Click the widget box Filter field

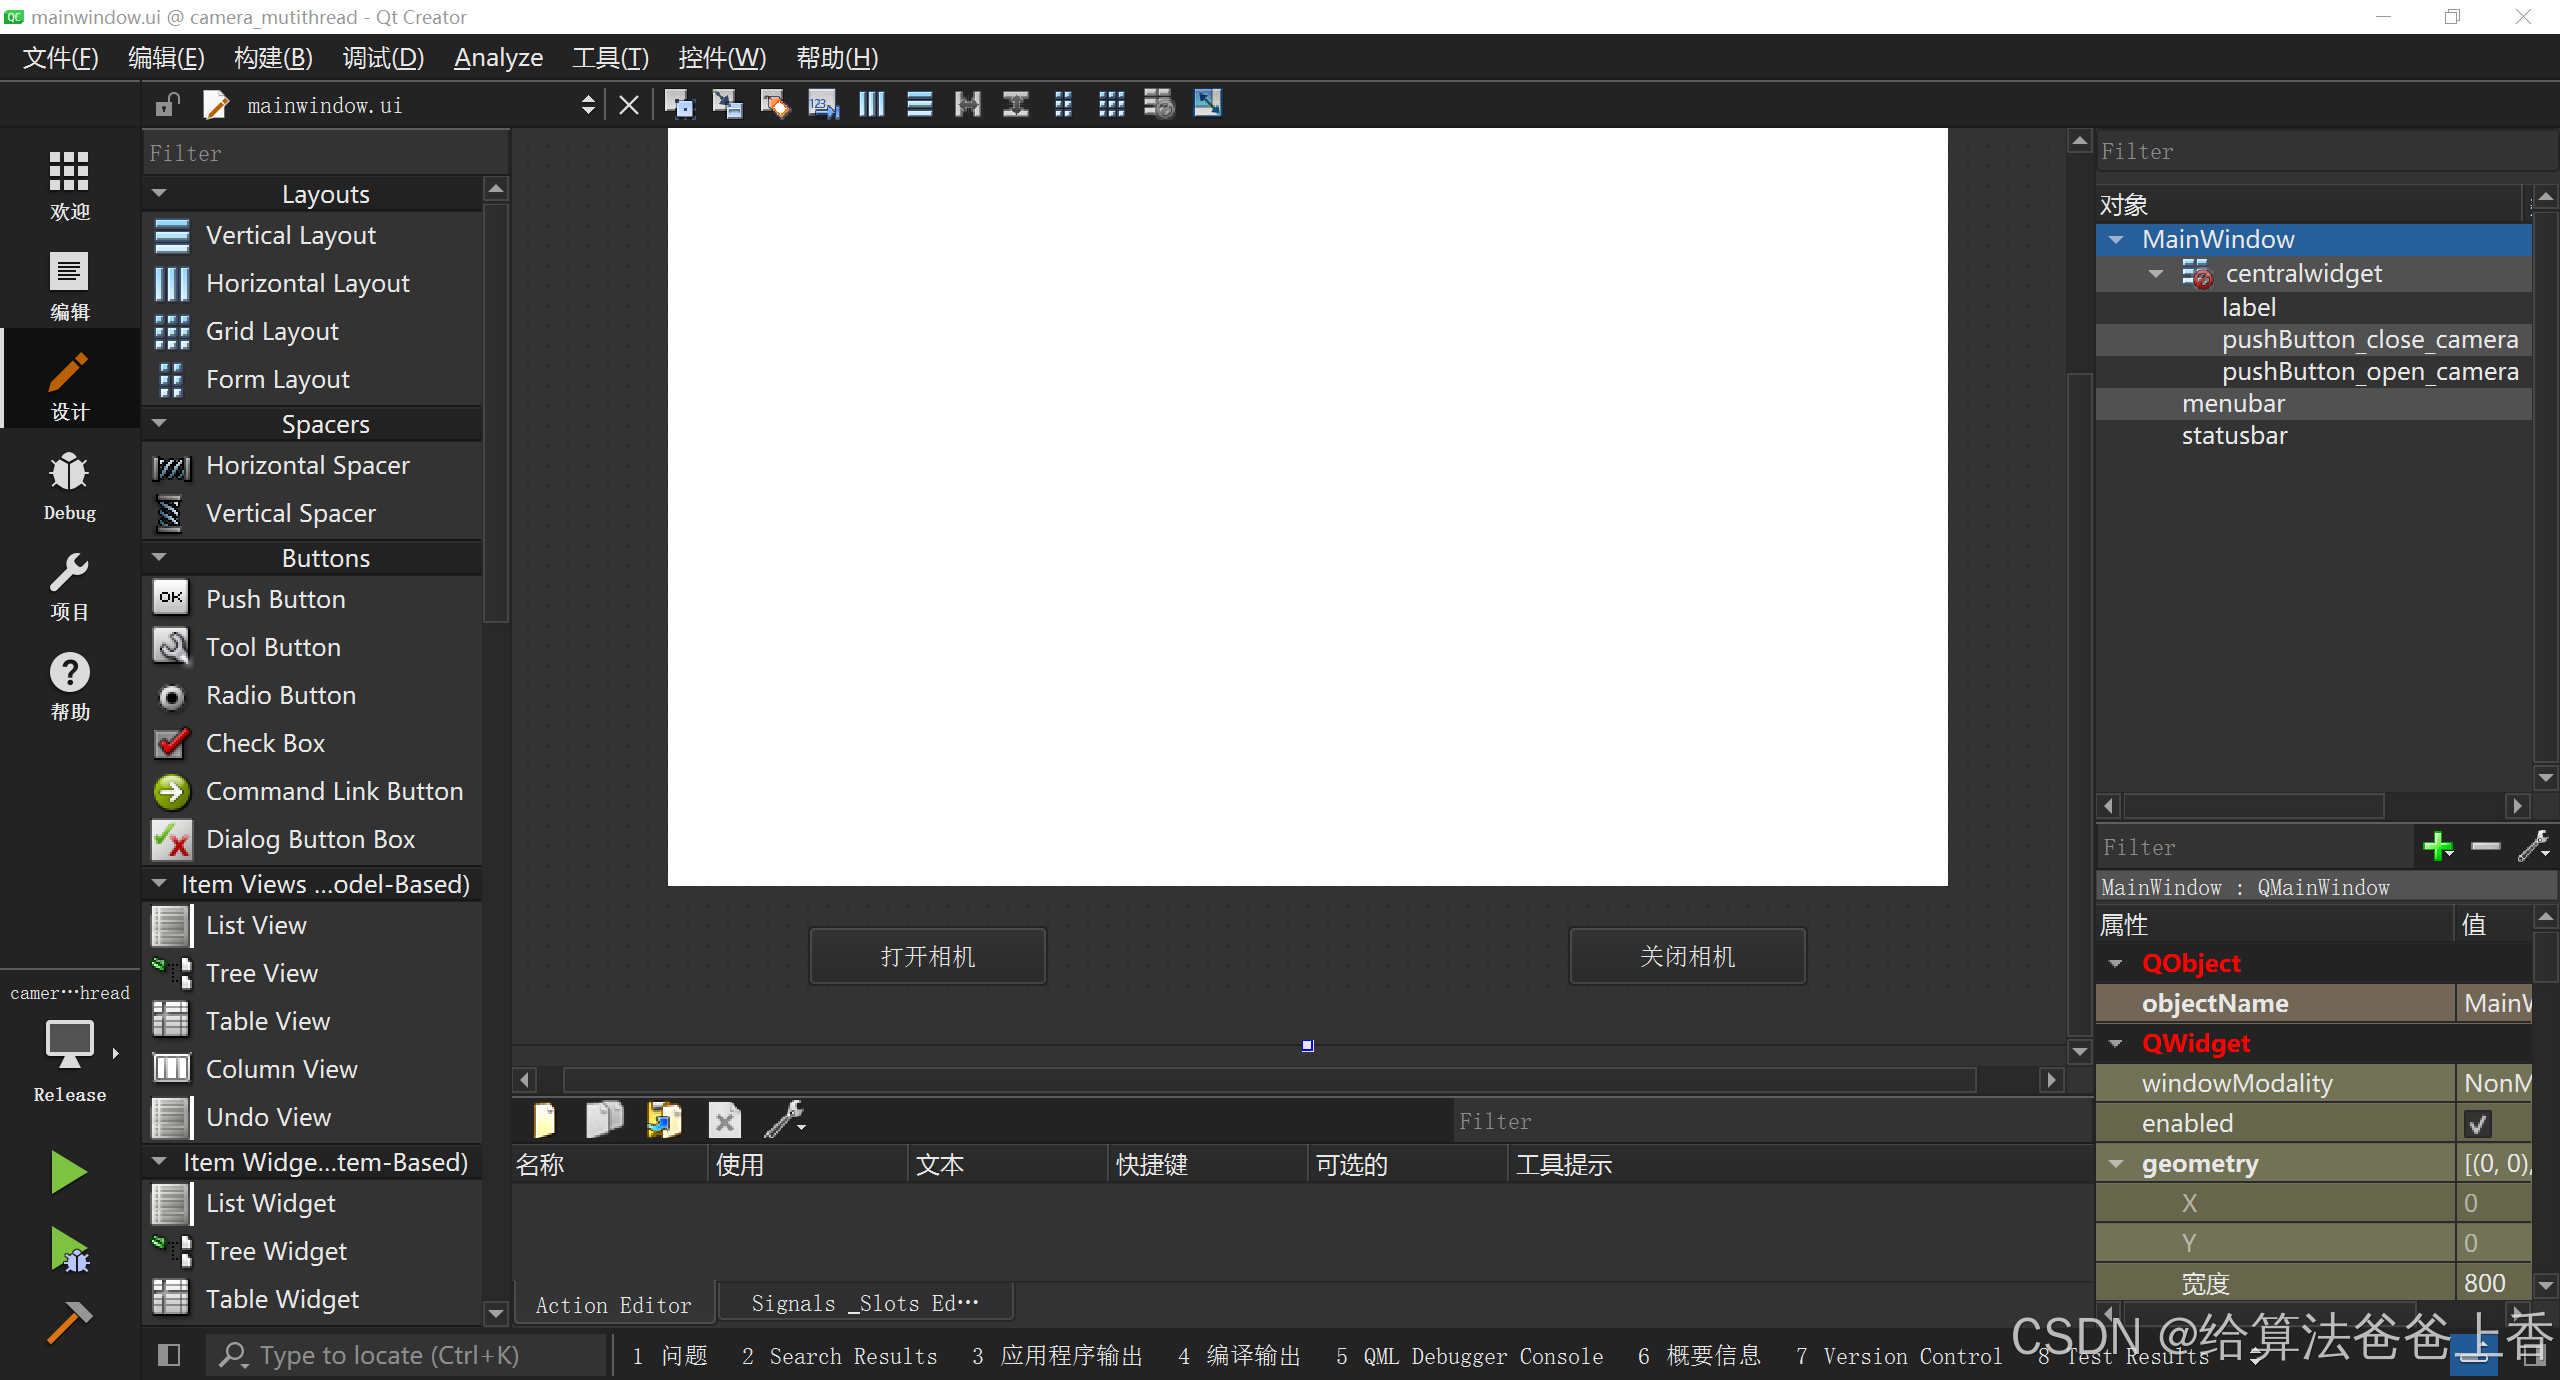(x=325, y=153)
